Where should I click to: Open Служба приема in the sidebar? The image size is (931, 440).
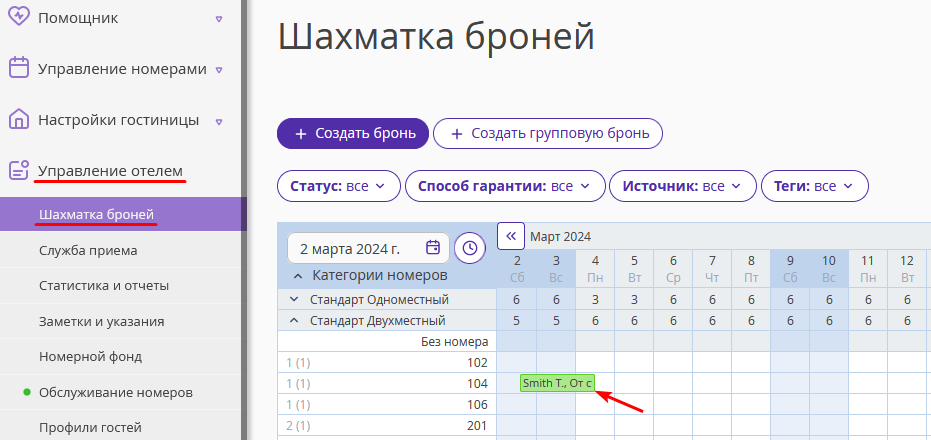coord(88,251)
